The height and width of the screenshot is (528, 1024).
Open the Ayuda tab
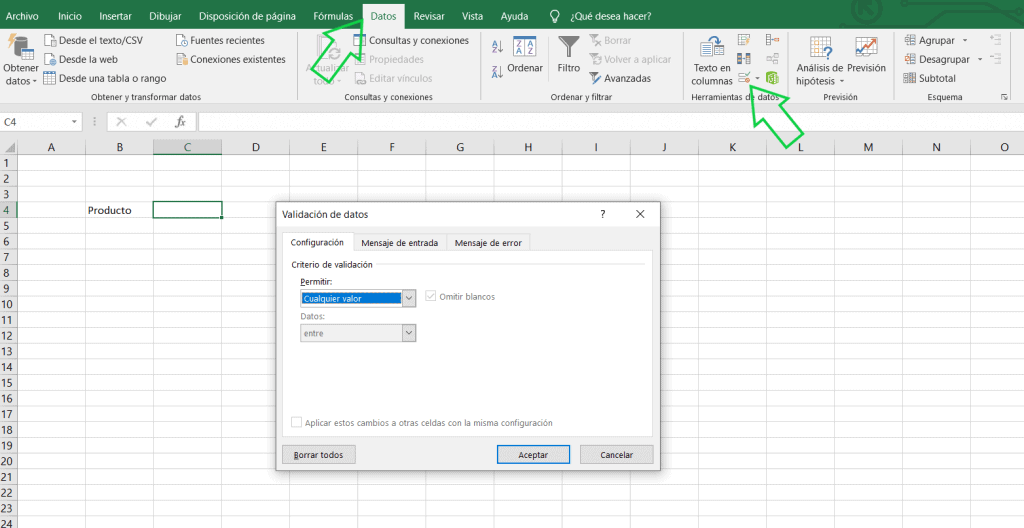tap(515, 16)
